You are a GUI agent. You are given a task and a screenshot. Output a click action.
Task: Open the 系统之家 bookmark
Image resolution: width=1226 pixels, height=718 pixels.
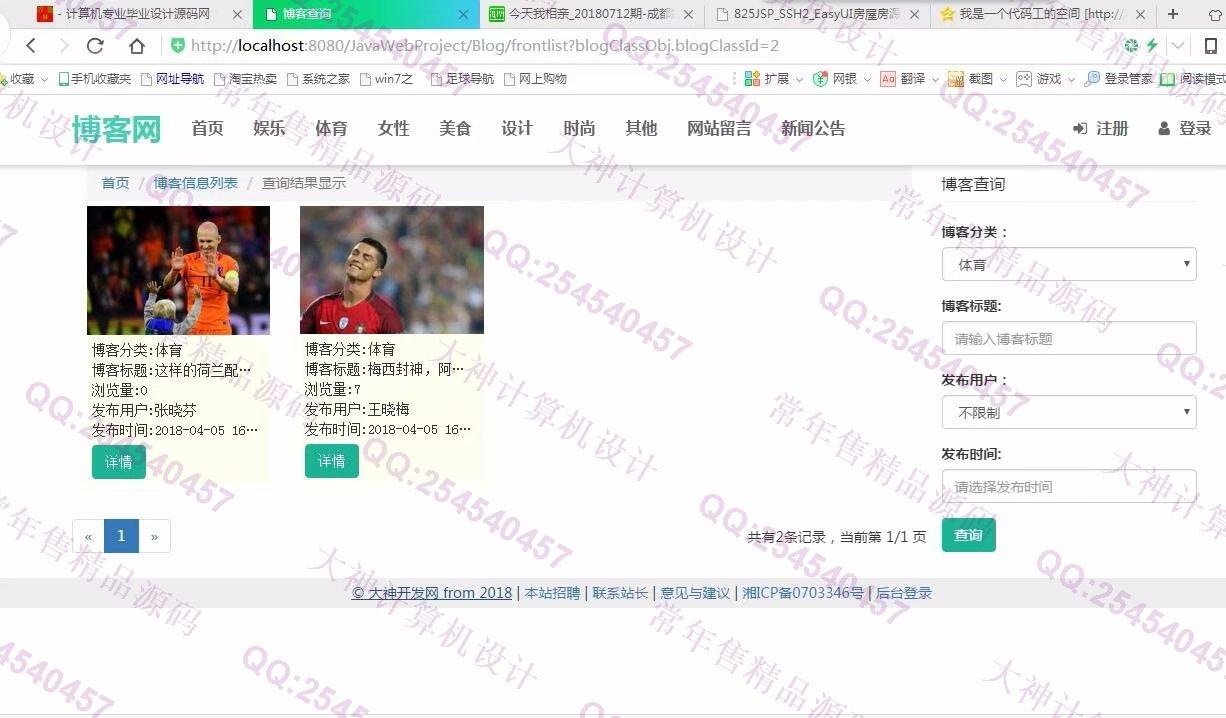318,78
